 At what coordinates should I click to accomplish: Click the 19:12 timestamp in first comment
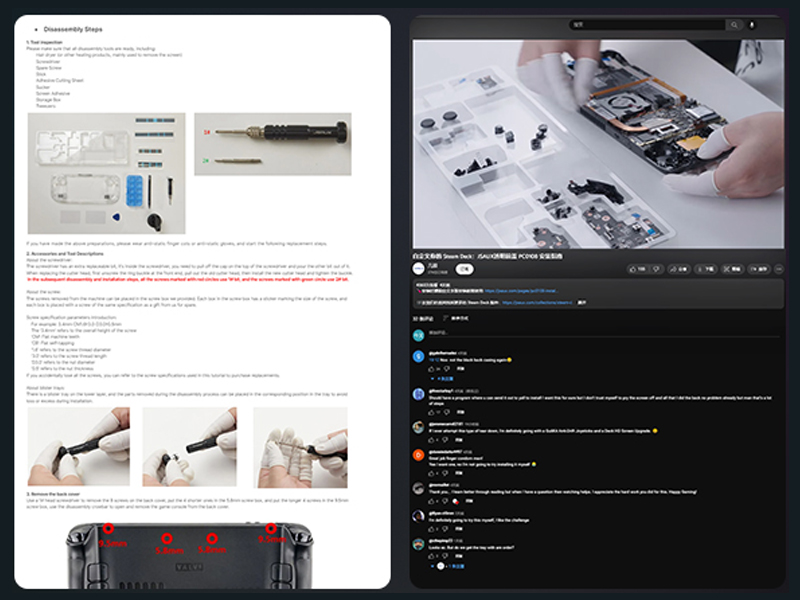[434, 360]
